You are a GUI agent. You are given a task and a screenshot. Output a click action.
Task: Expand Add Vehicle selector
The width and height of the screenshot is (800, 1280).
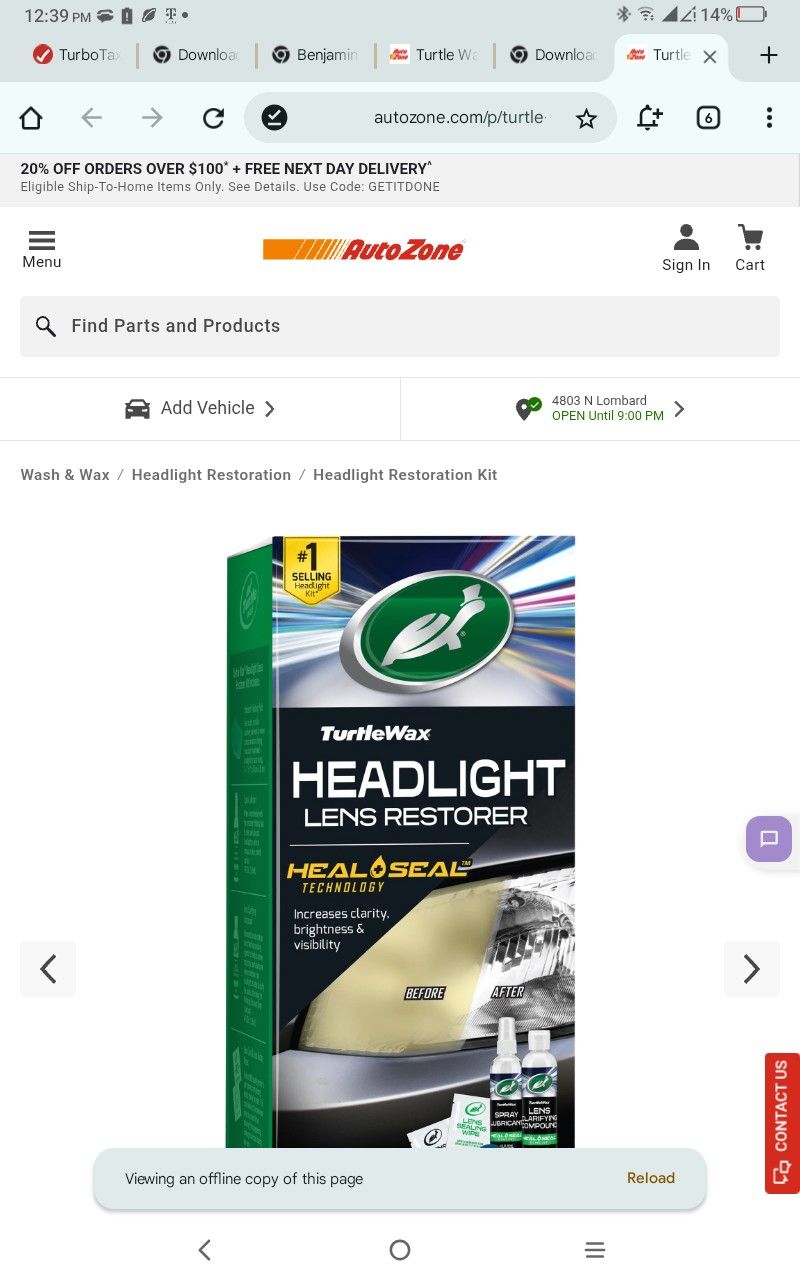[x=200, y=409]
